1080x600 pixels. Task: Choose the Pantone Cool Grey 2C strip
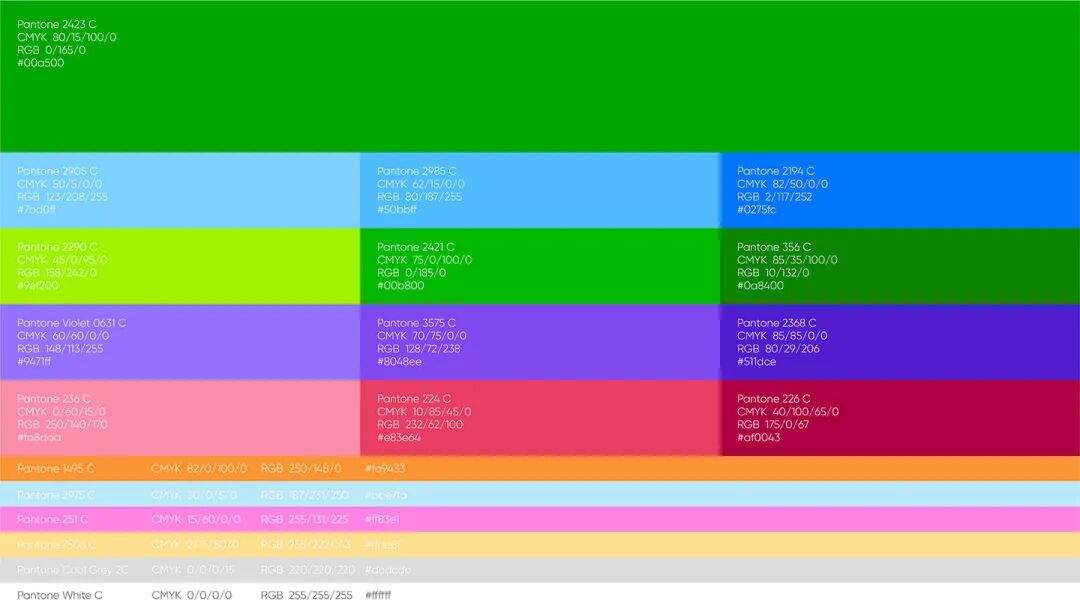tap(540, 570)
